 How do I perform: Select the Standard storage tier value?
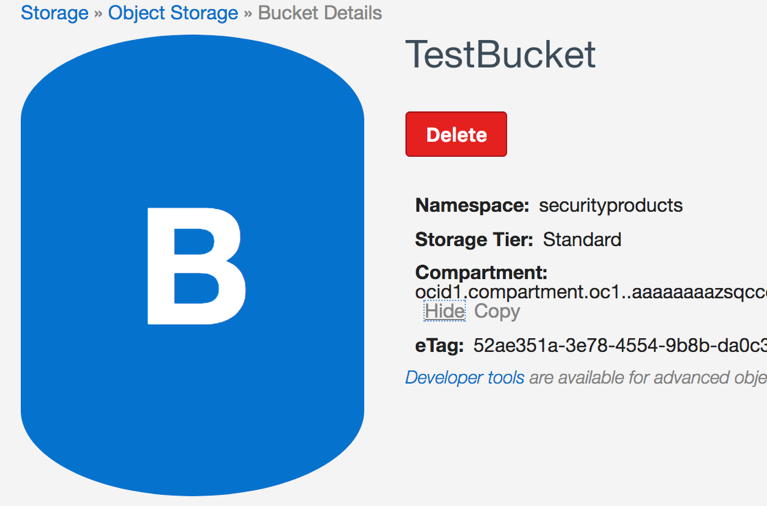point(582,240)
